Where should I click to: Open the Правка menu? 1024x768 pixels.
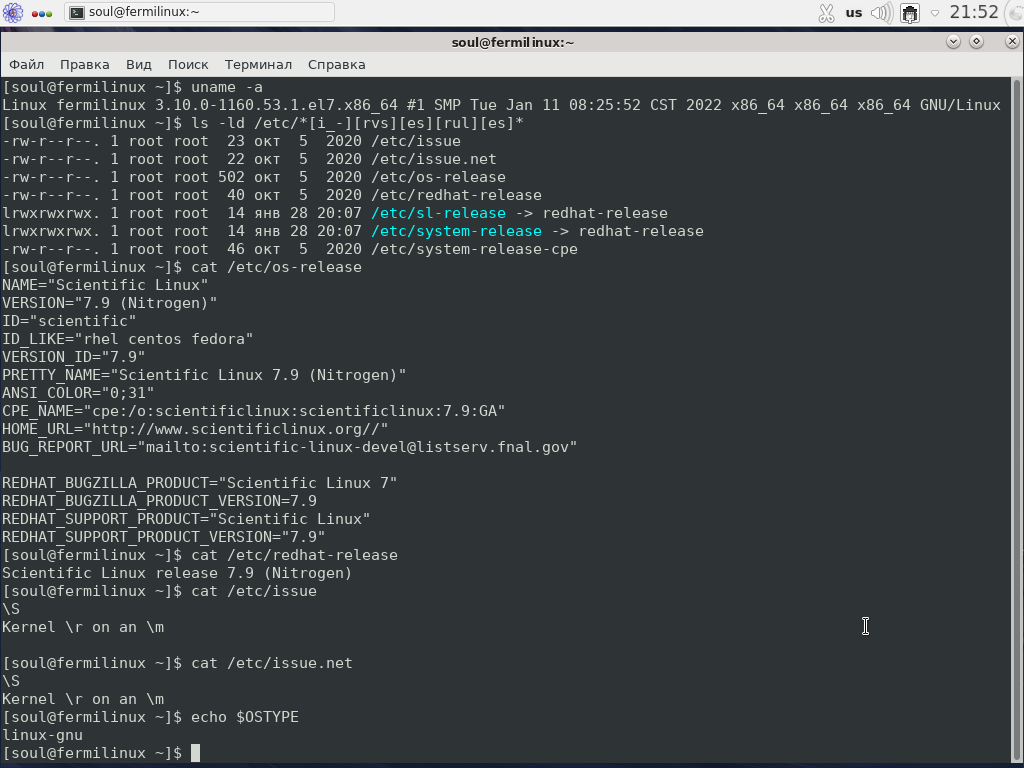point(85,65)
